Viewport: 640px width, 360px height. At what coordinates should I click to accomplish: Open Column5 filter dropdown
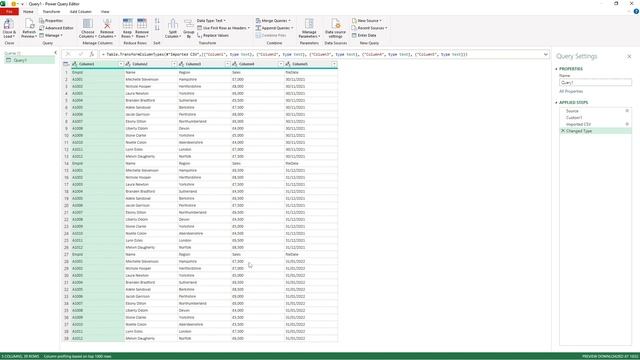point(334,64)
